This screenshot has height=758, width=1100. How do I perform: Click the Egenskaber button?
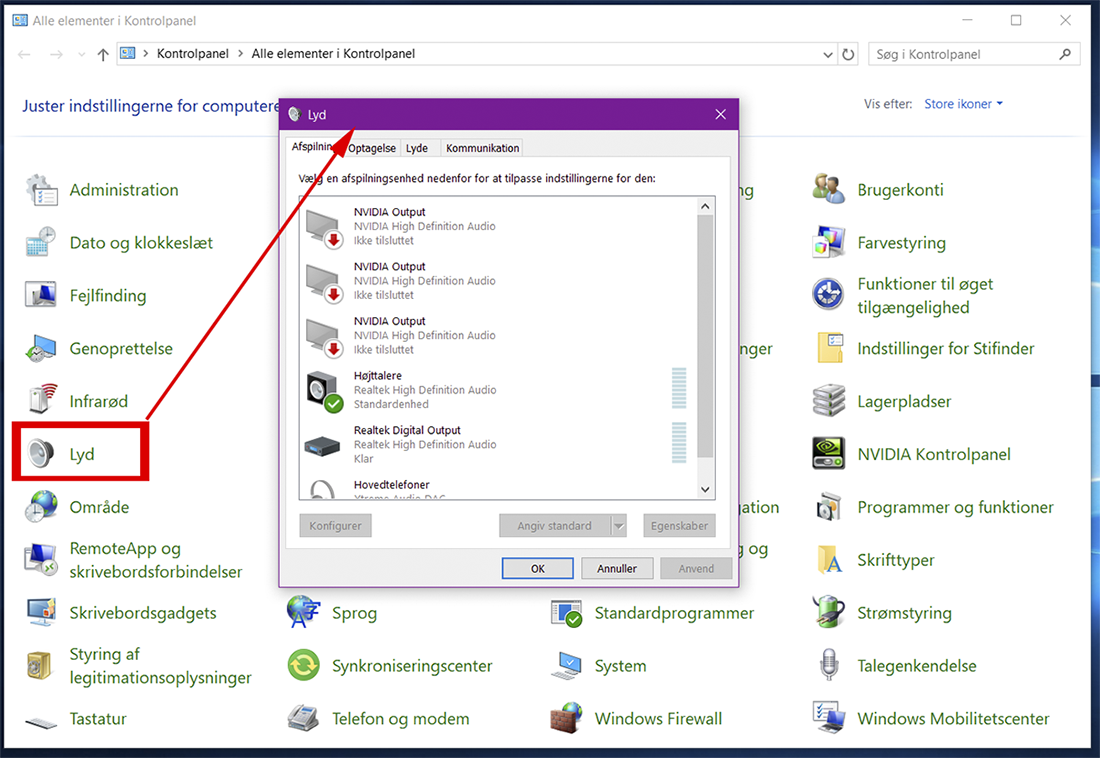pos(679,526)
